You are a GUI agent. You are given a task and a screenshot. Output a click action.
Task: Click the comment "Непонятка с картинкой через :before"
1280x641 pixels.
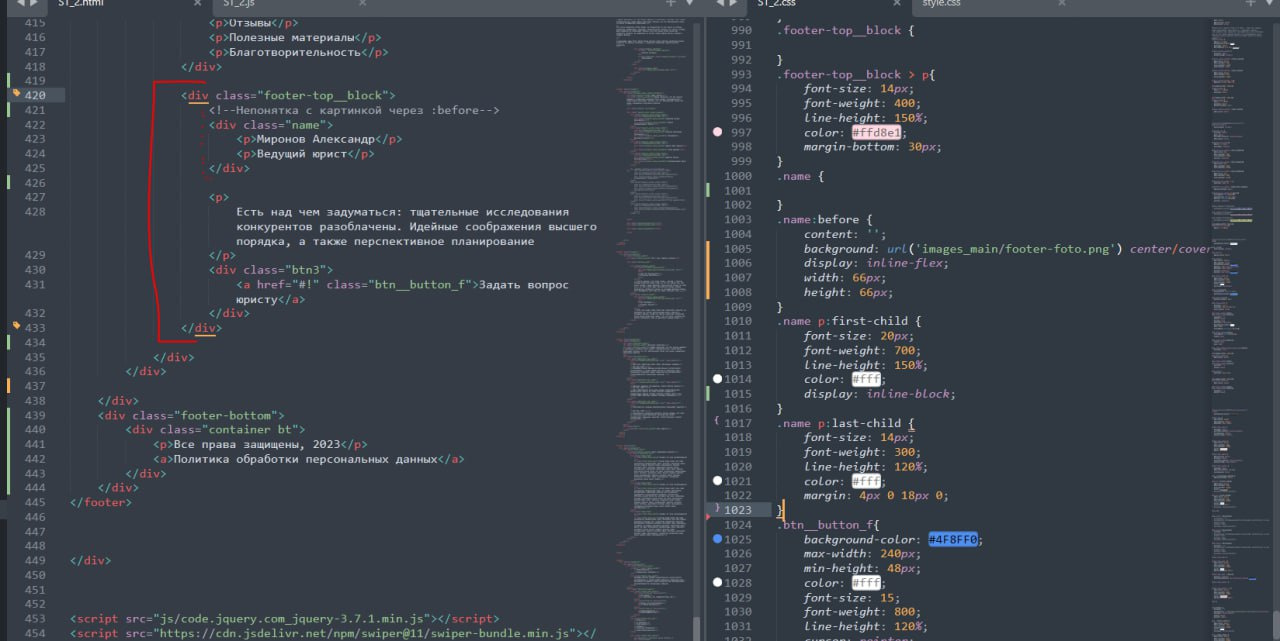click(355, 110)
